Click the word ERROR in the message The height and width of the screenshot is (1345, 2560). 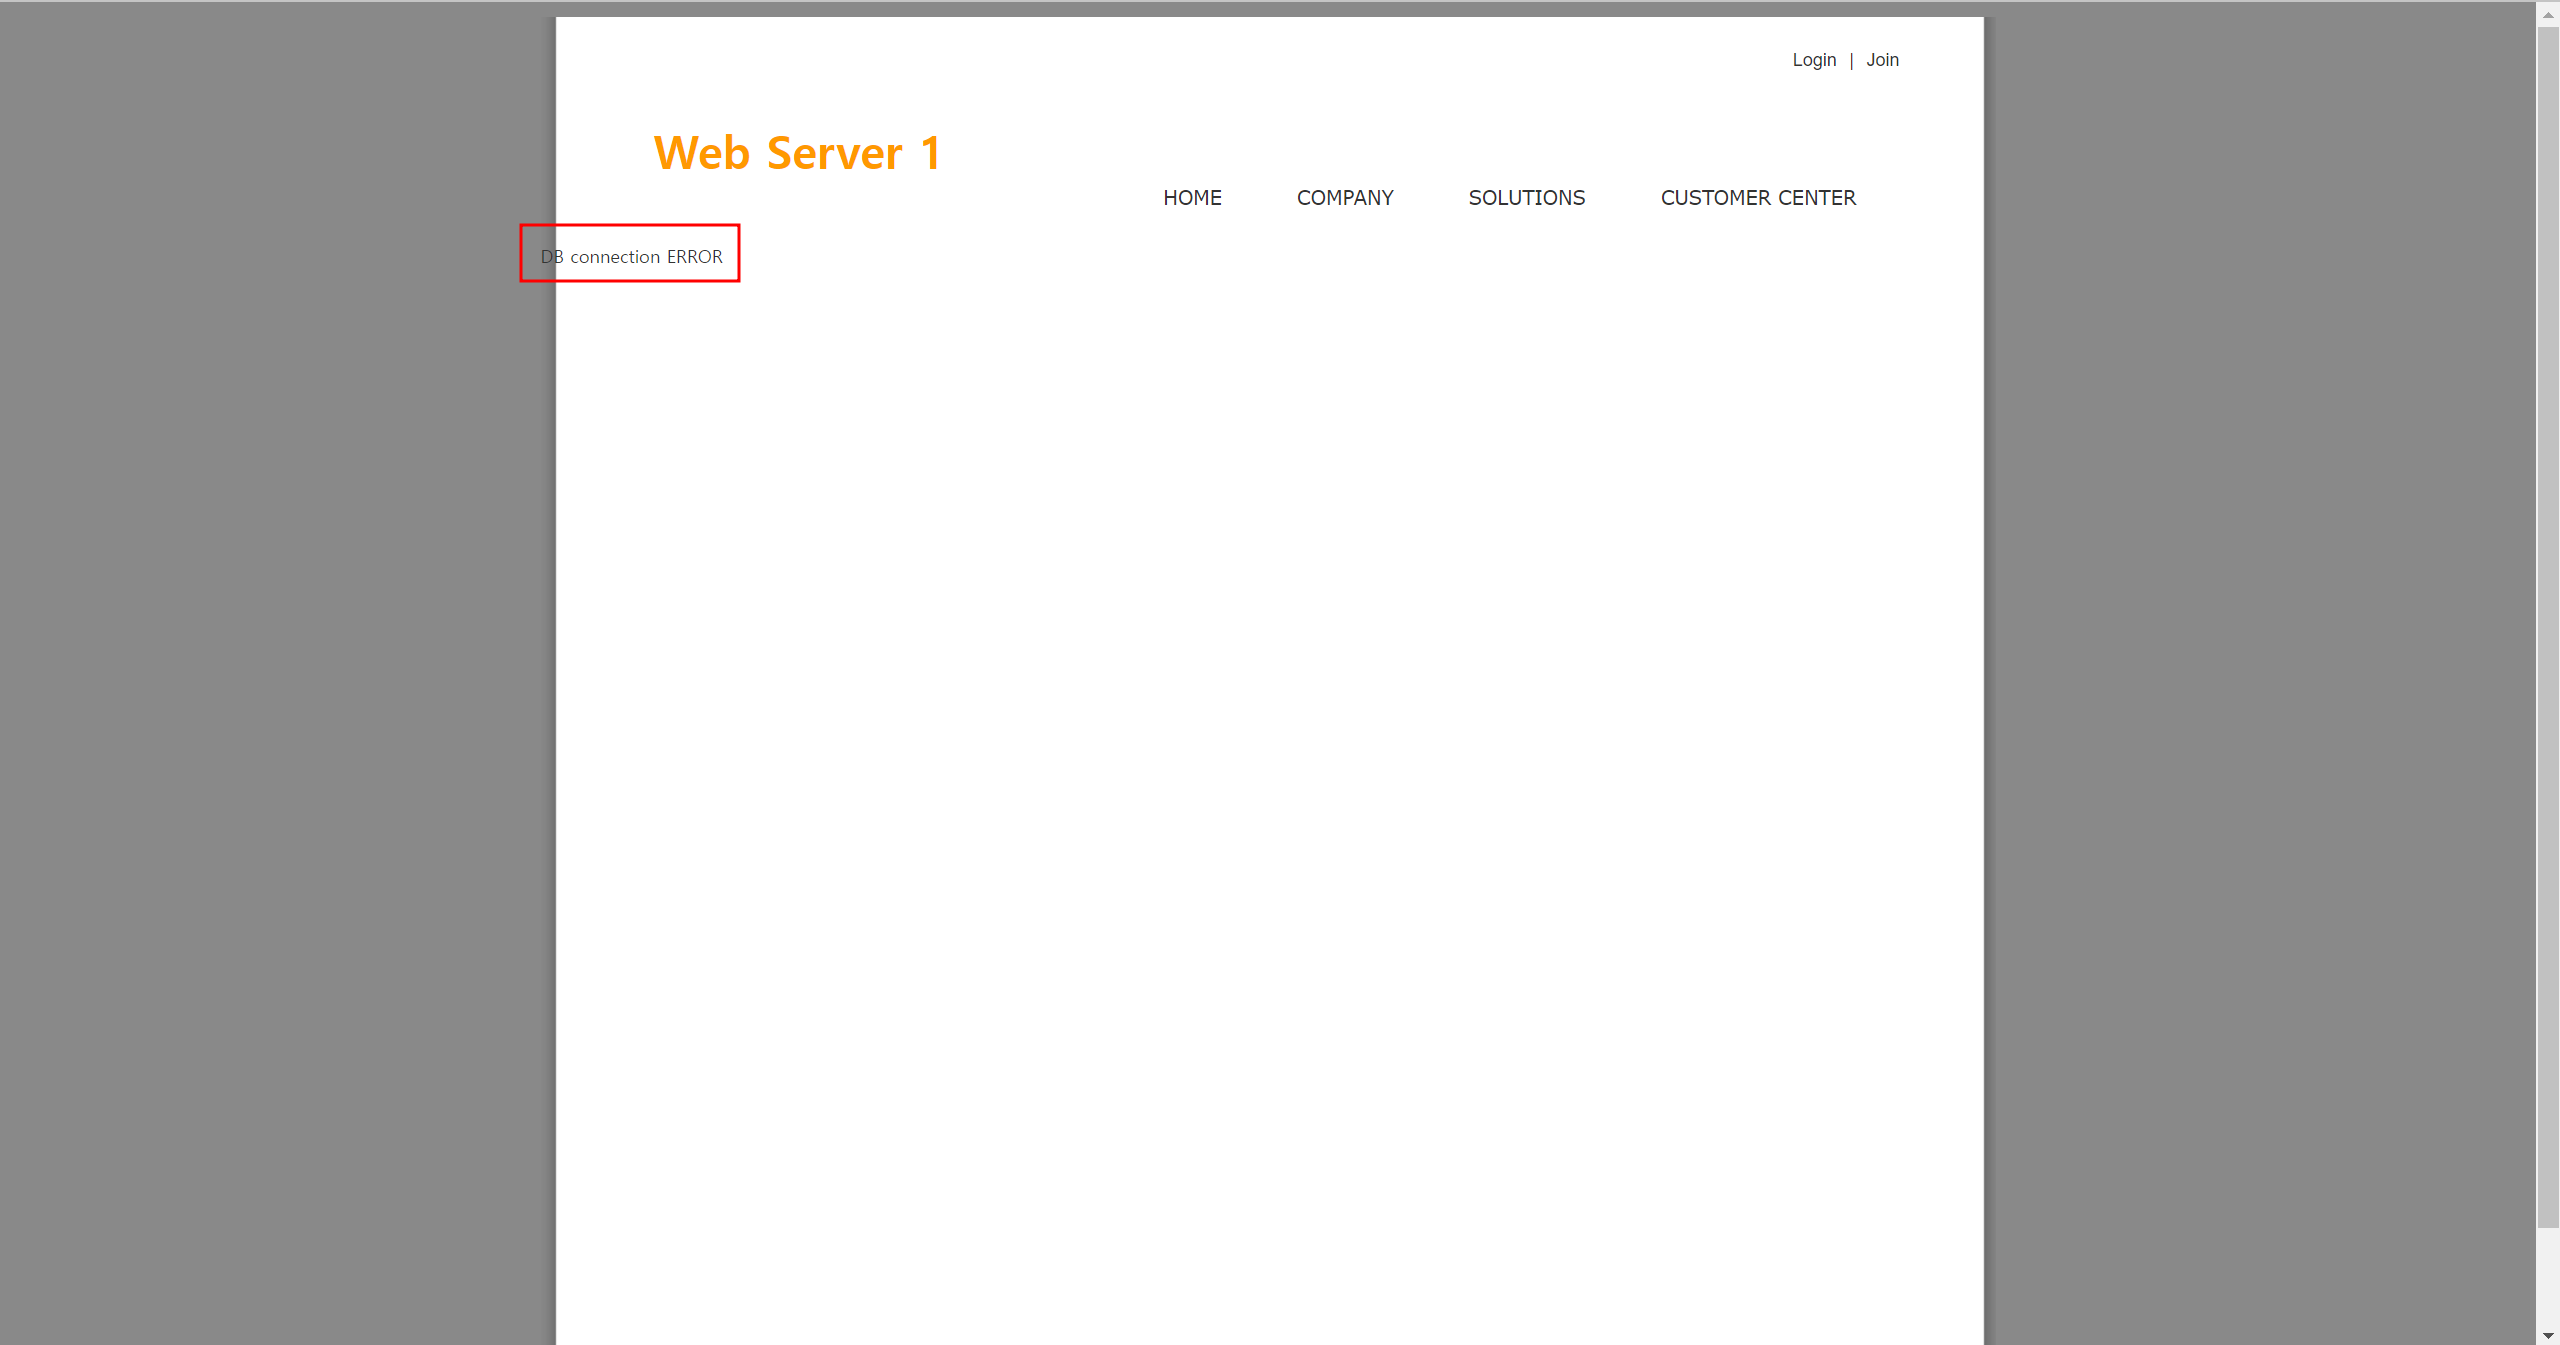click(x=694, y=257)
